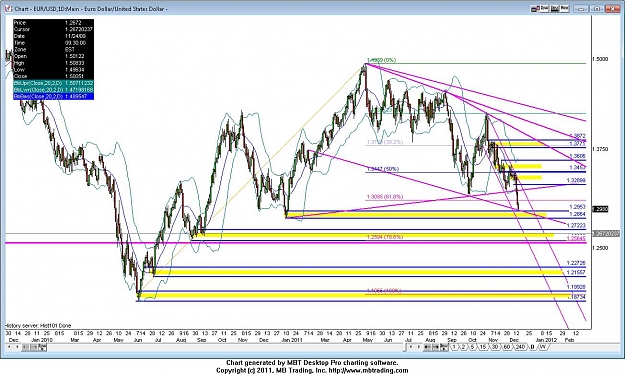Click the 1.3750 price axis label

(x=600, y=149)
